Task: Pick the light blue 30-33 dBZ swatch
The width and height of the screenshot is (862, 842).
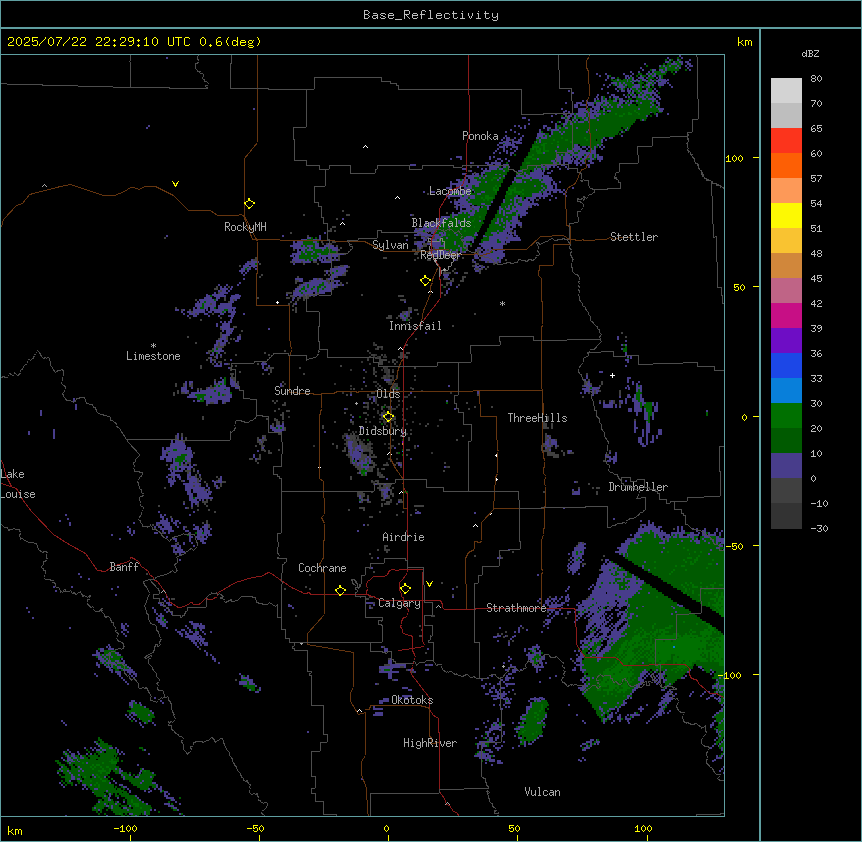Action: coord(786,390)
